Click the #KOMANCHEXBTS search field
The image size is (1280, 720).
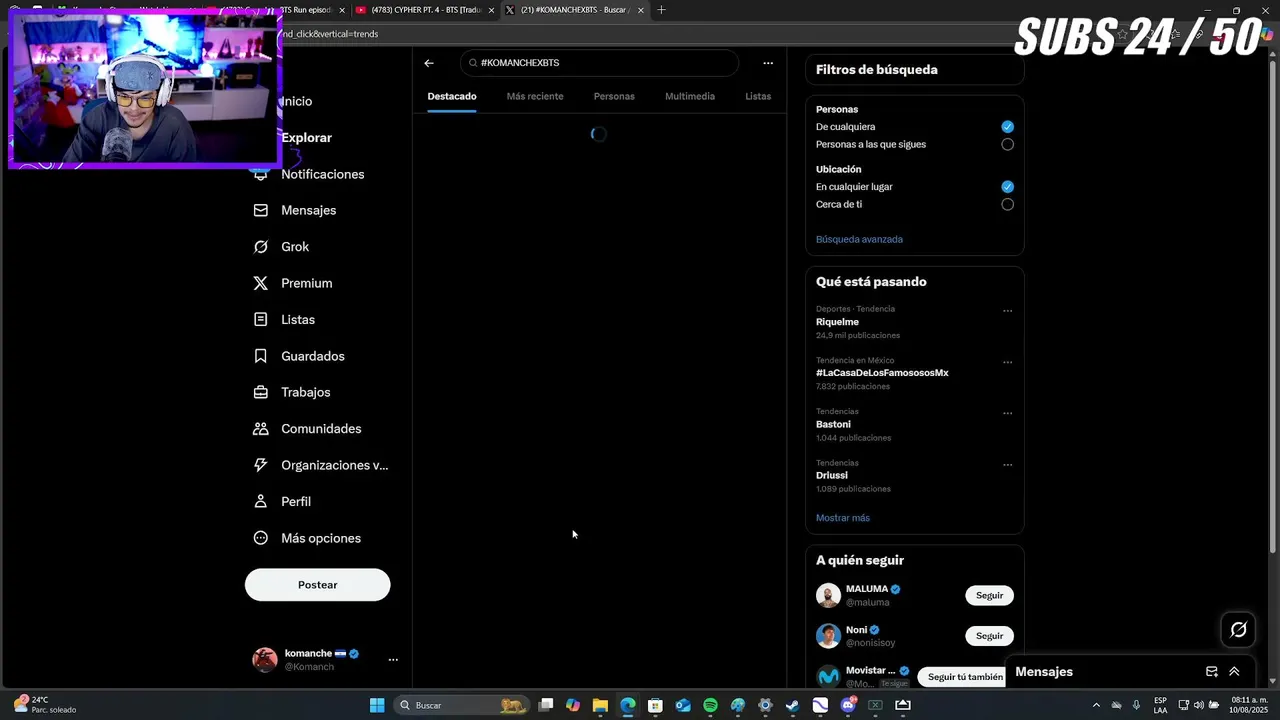[x=599, y=63]
